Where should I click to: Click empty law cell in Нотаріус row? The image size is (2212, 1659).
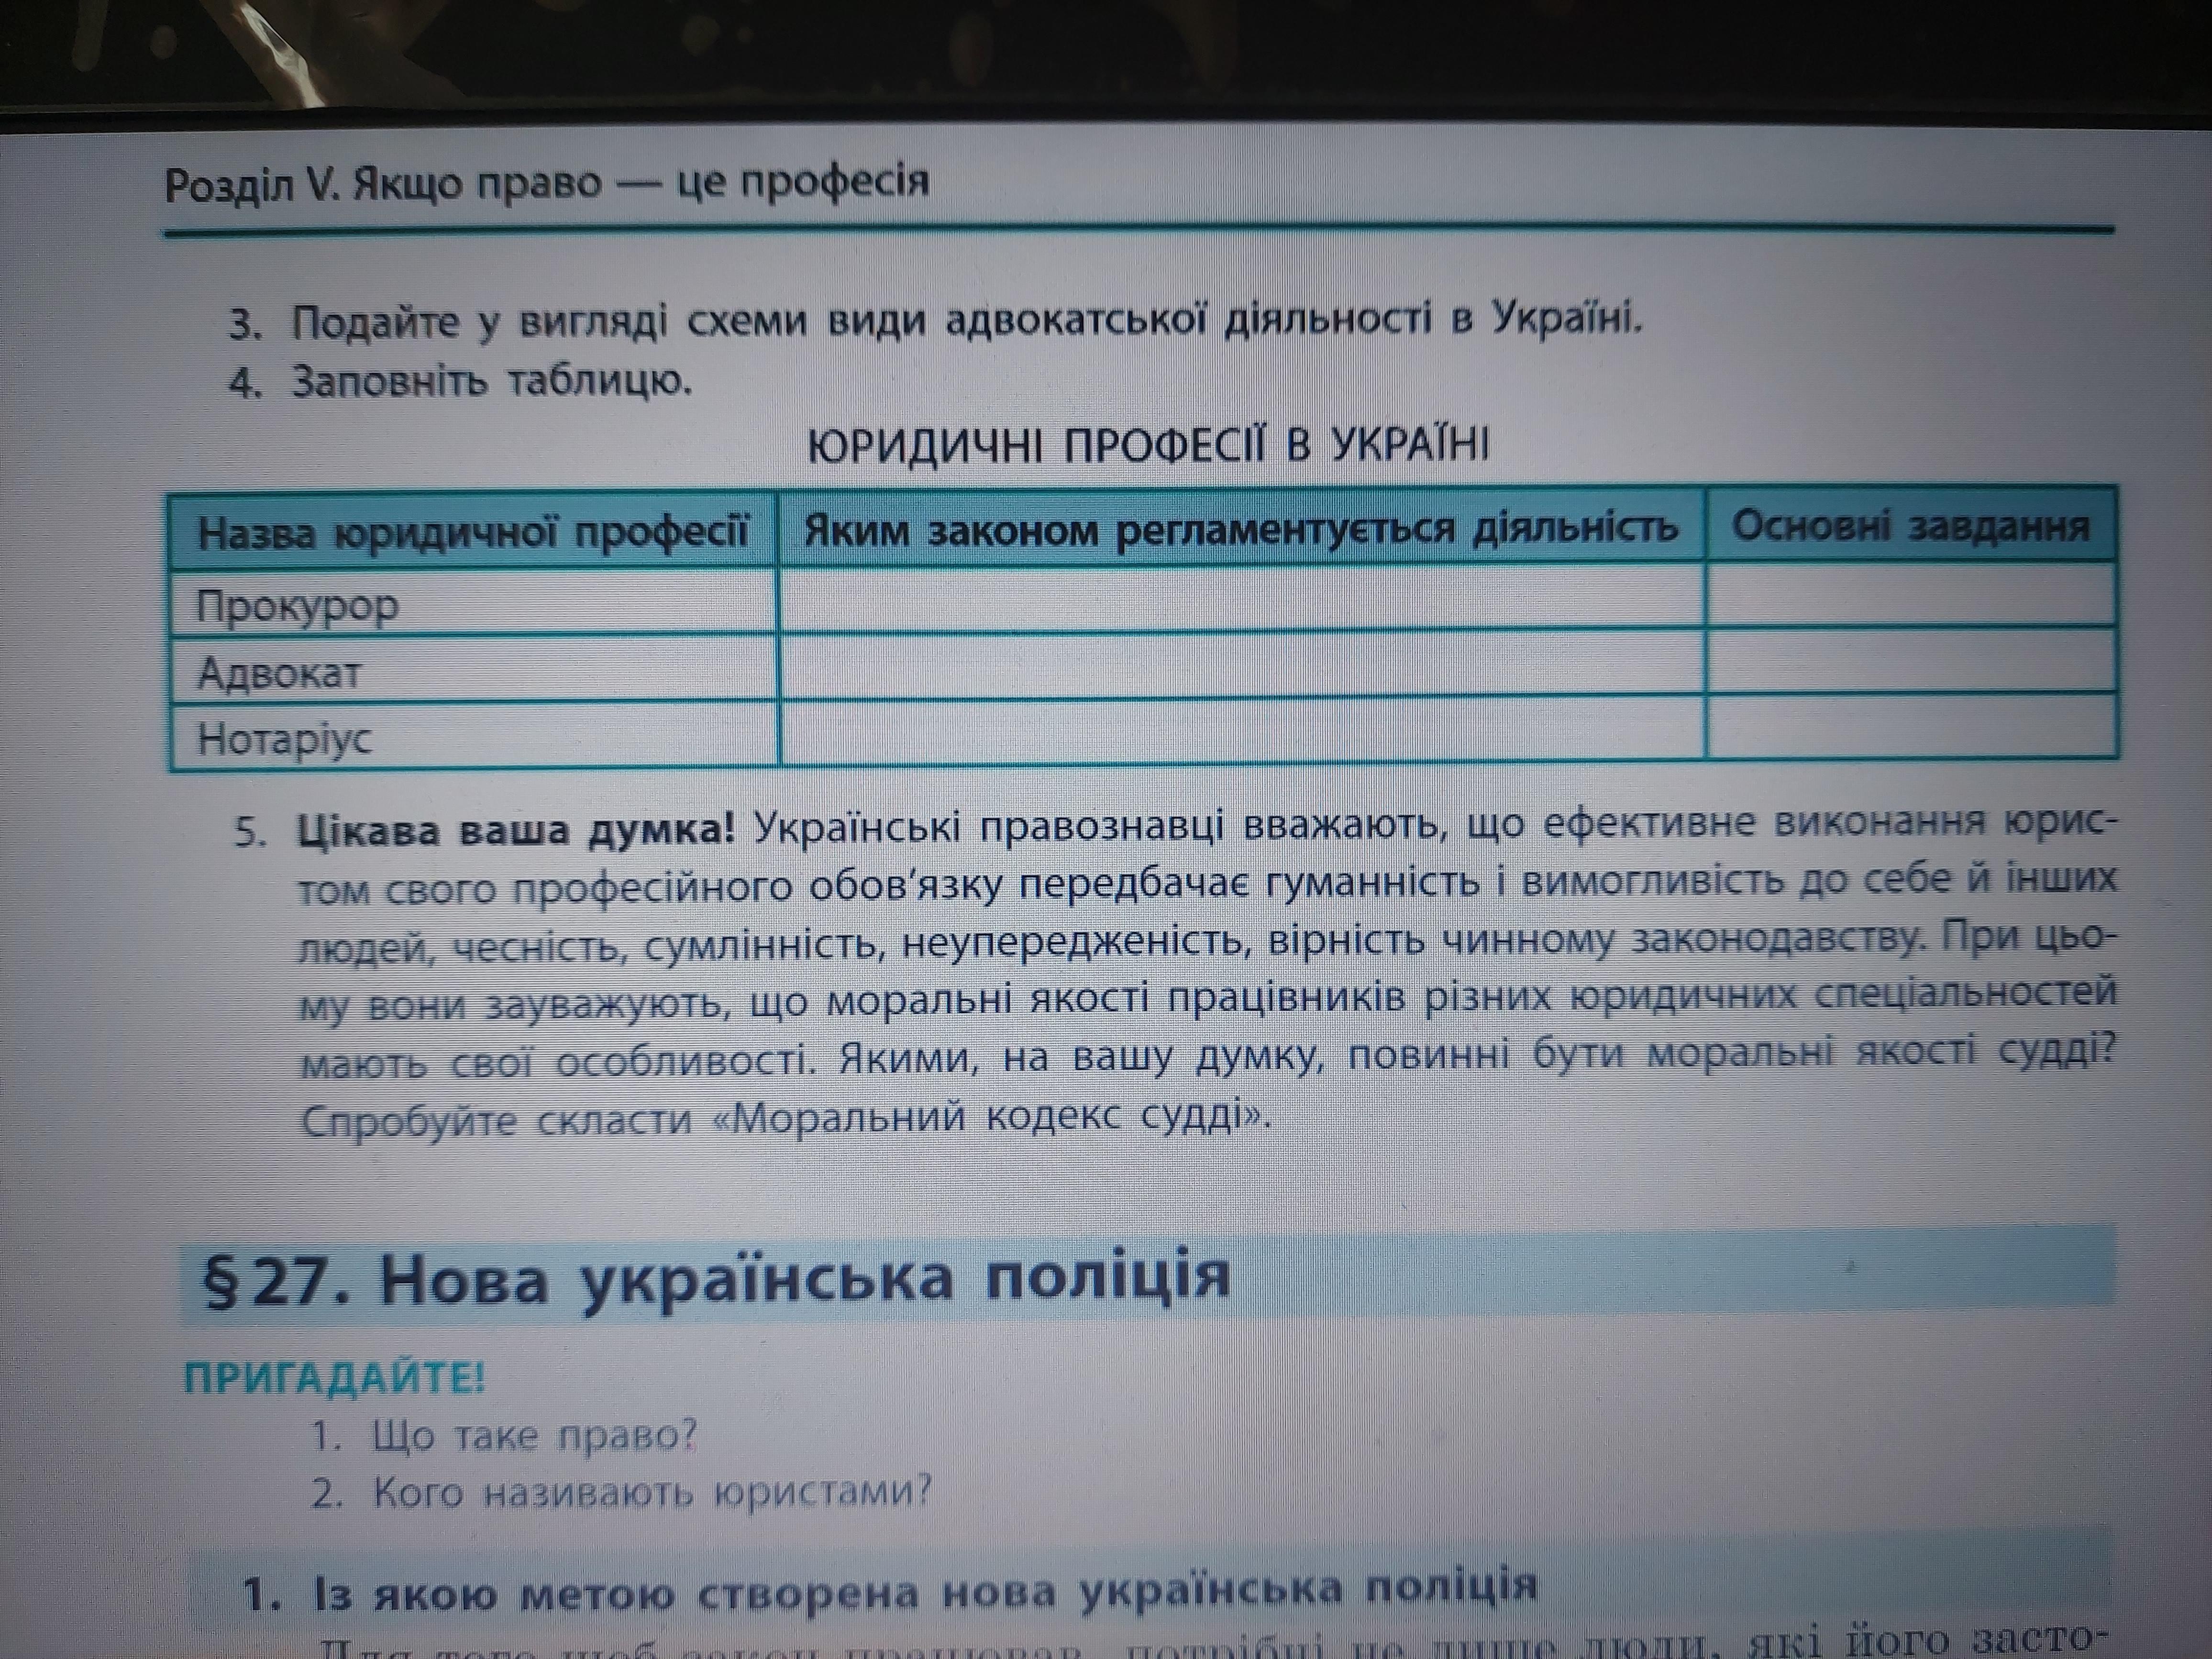coord(1241,730)
